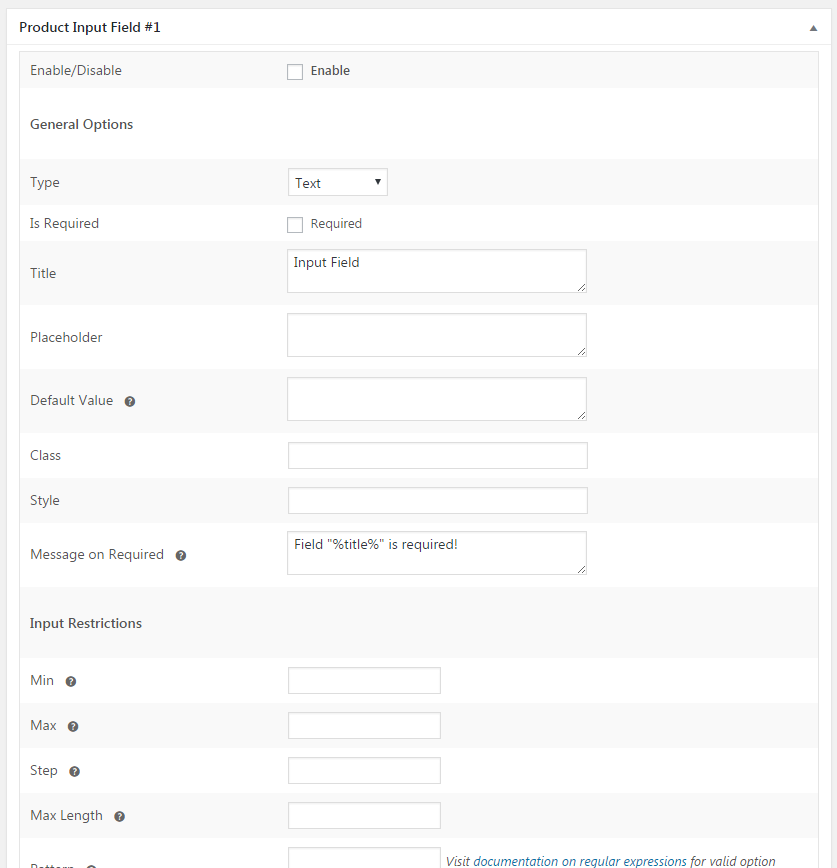The height and width of the screenshot is (868, 837).
Task: Click help icon beside Message on Required
Action: pos(181,555)
